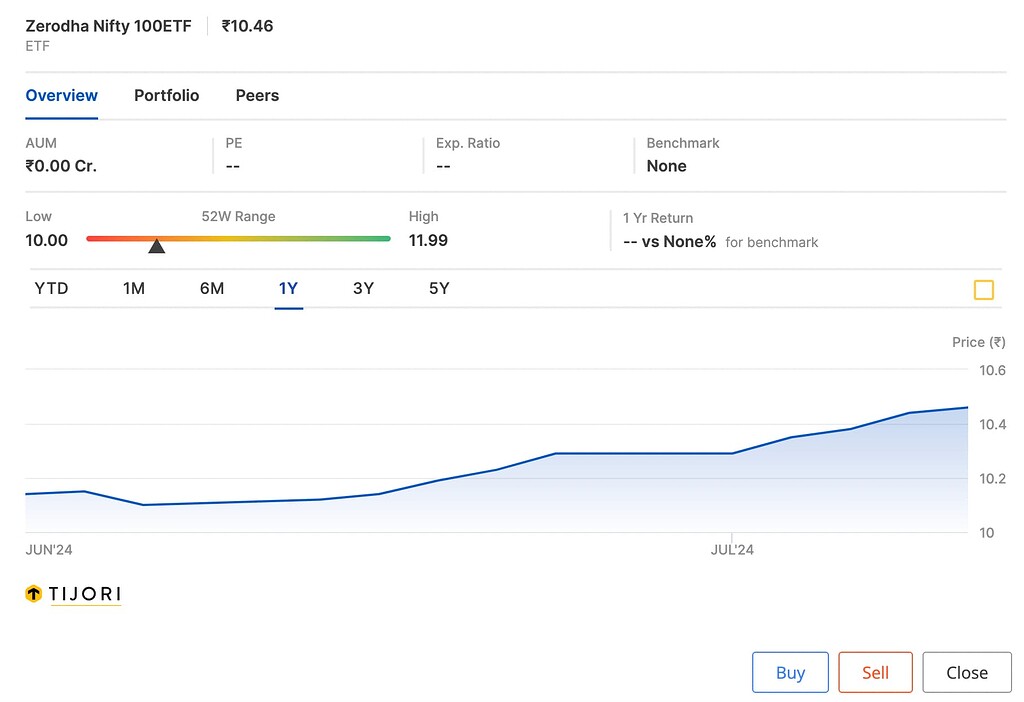The height and width of the screenshot is (702, 1024).
Task: Select the 1Y chart range
Action: [288, 288]
